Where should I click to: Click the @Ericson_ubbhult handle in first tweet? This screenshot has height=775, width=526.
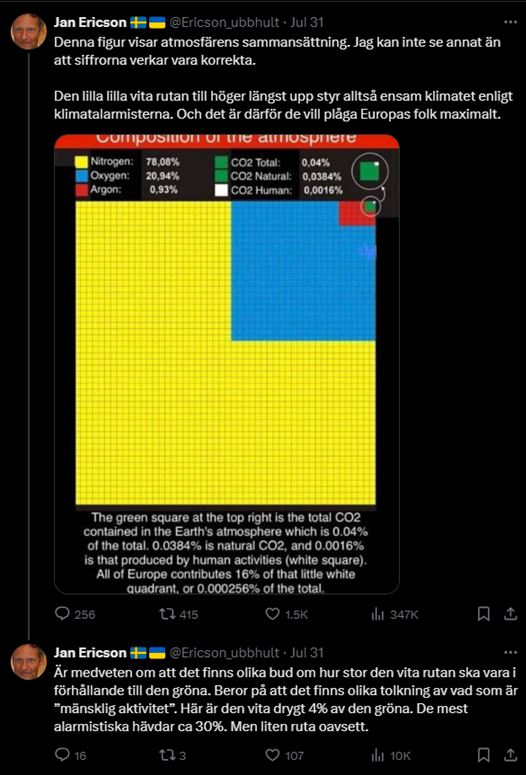(224, 22)
